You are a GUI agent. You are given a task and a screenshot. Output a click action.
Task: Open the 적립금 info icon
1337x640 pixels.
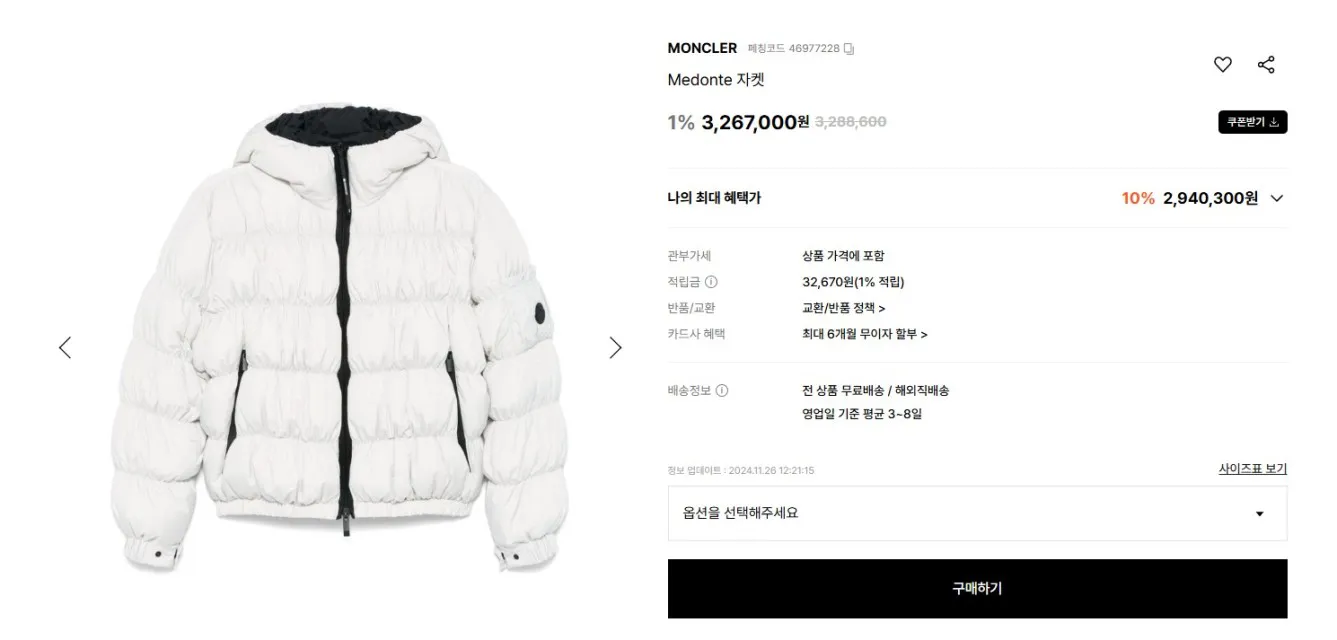711,282
